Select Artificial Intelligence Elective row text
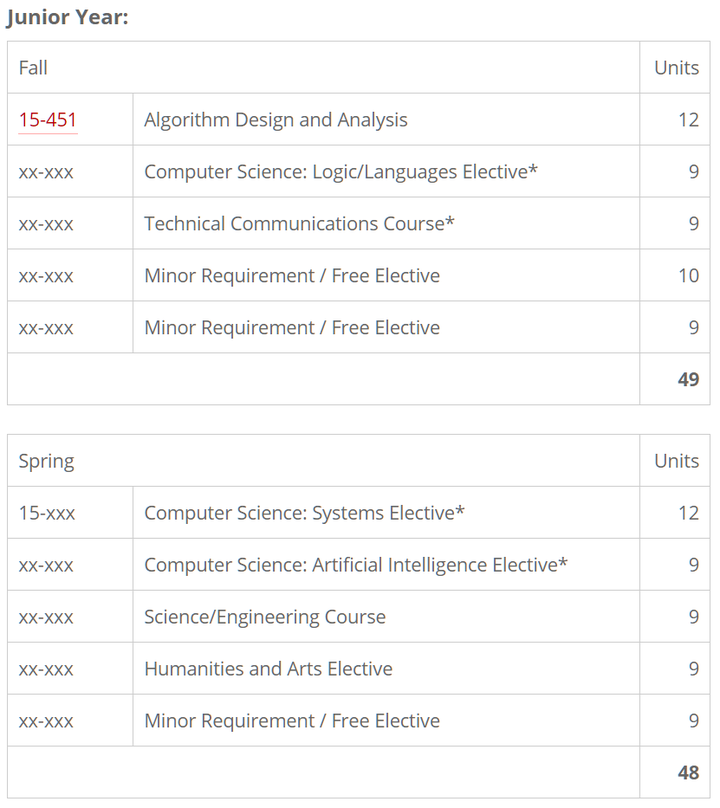Image resolution: width=720 pixels, height=808 pixels. 356,565
